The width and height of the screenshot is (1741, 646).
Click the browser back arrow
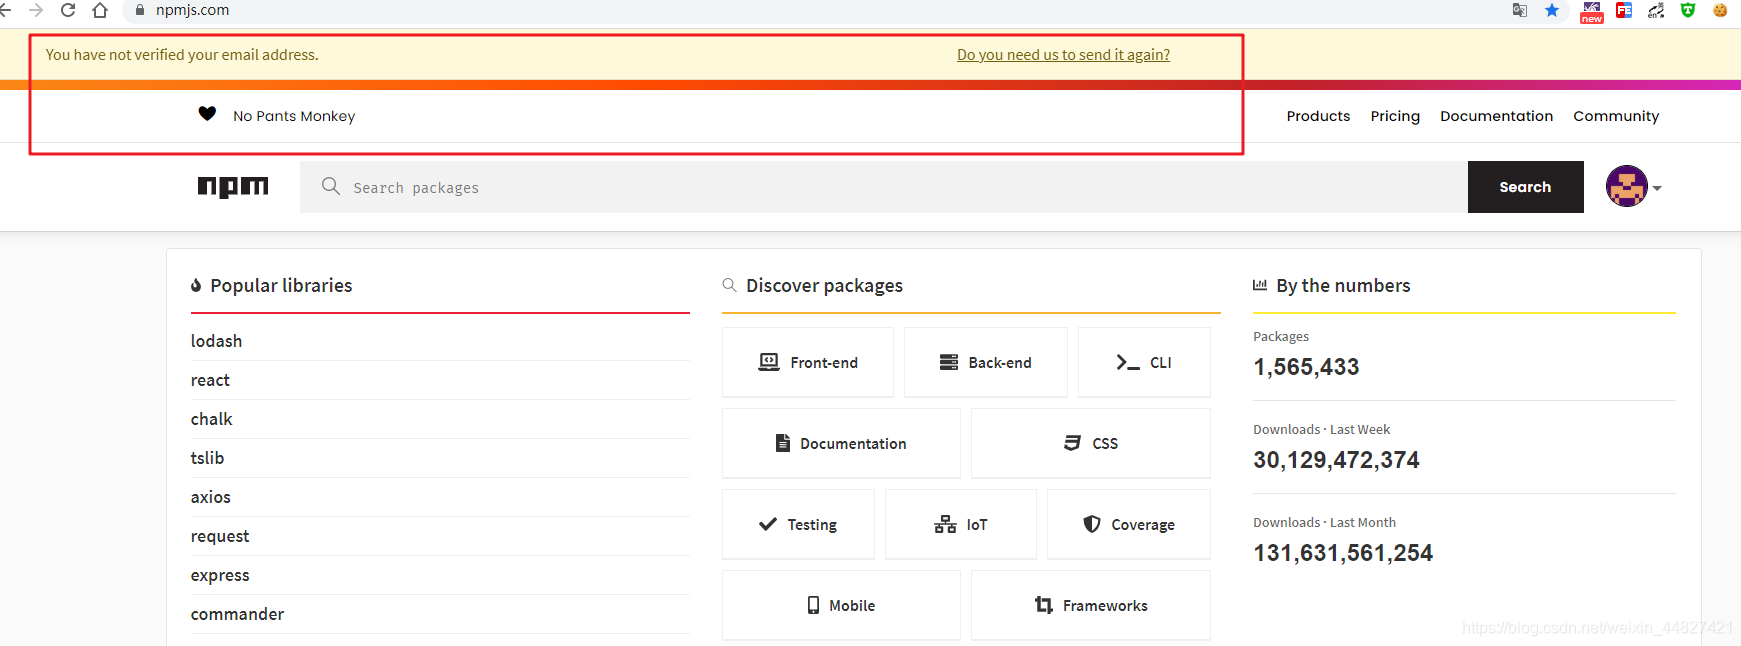(5, 10)
